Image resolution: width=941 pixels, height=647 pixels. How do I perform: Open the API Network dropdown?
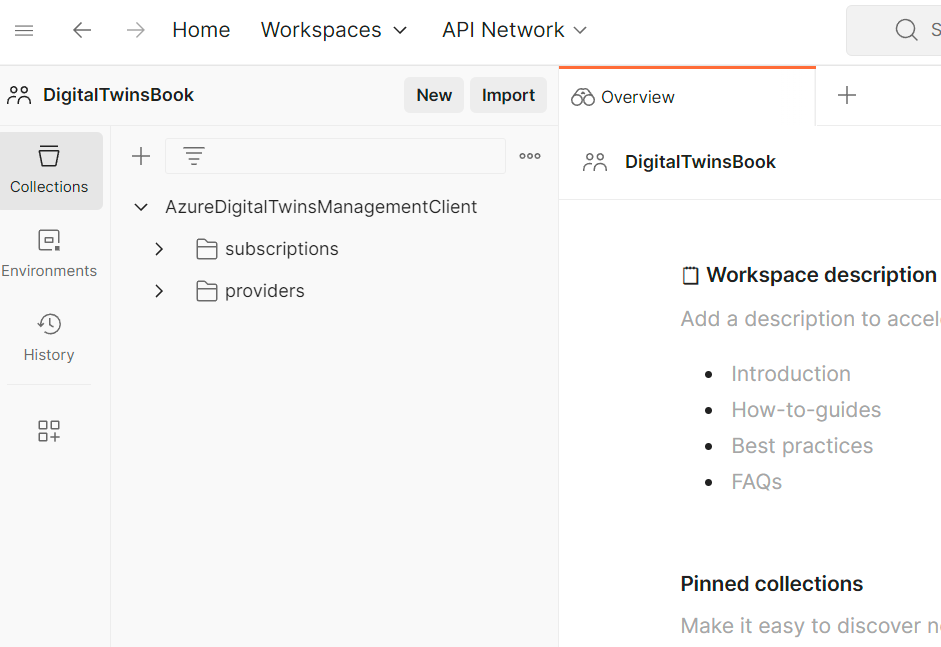[x=514, y=30]
